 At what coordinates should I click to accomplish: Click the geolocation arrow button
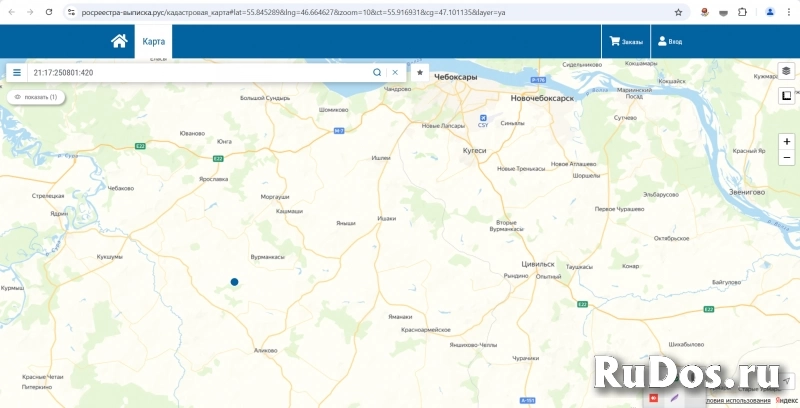[x=787, y=381]
